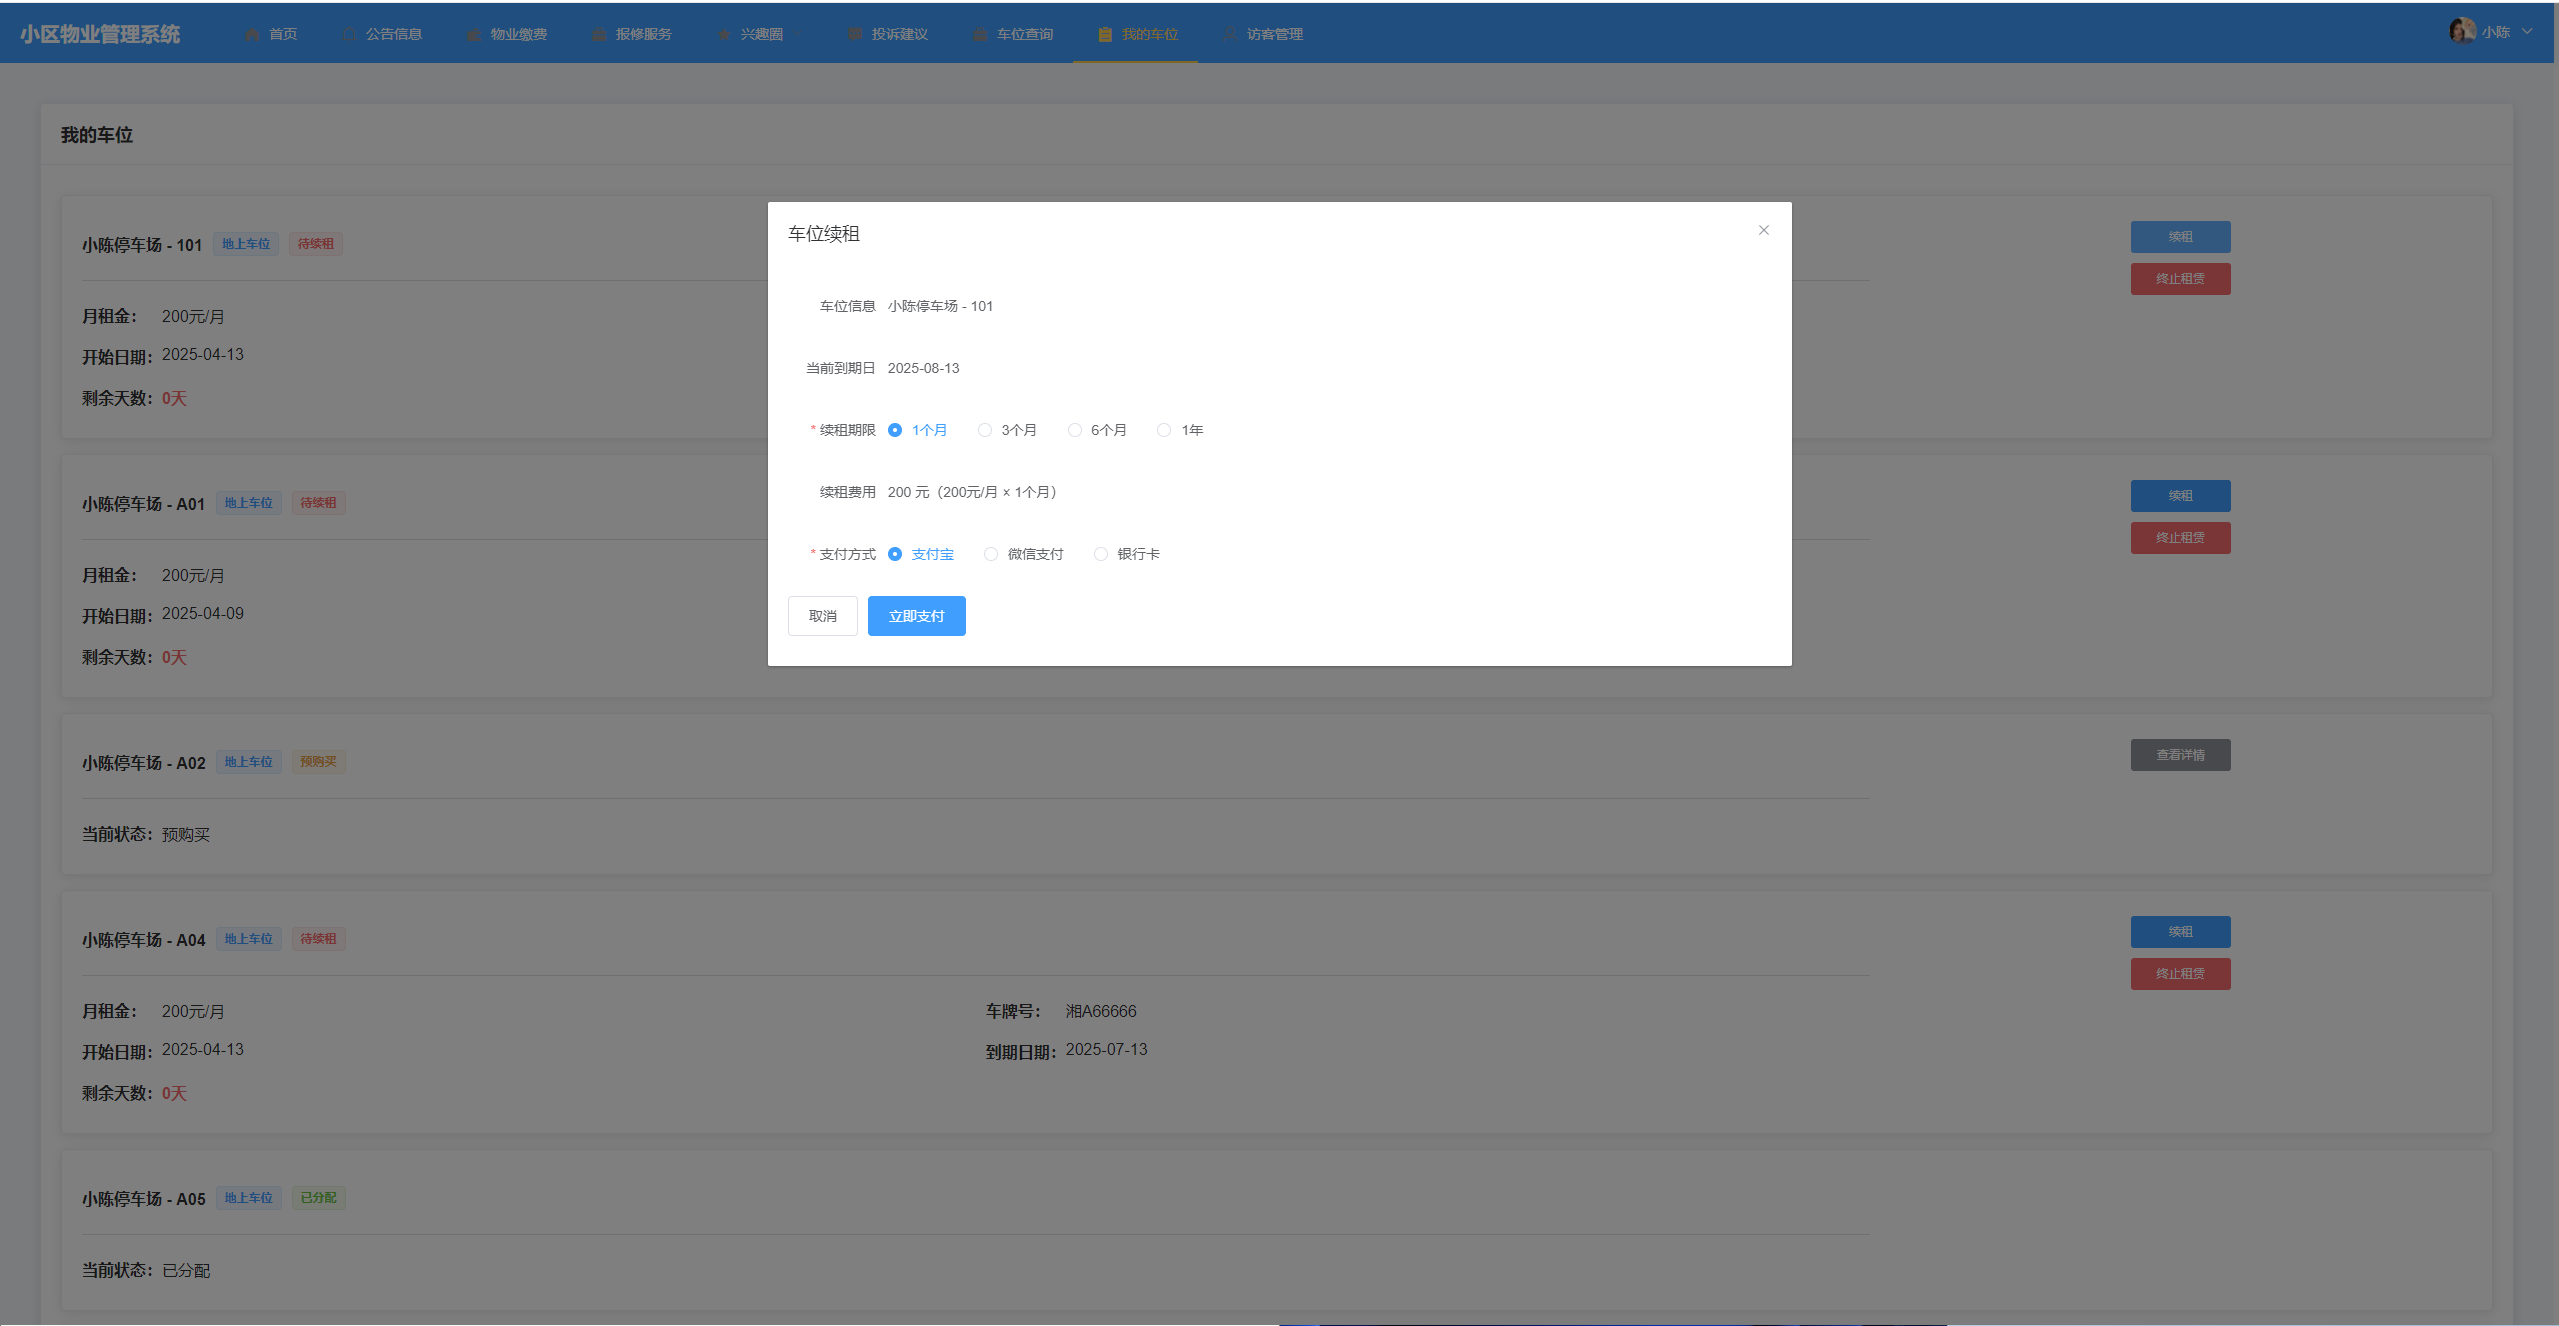Close the 车位续租 dialog
The width and height of the screenshot is (2559, 1326).
click(1763, 230)
